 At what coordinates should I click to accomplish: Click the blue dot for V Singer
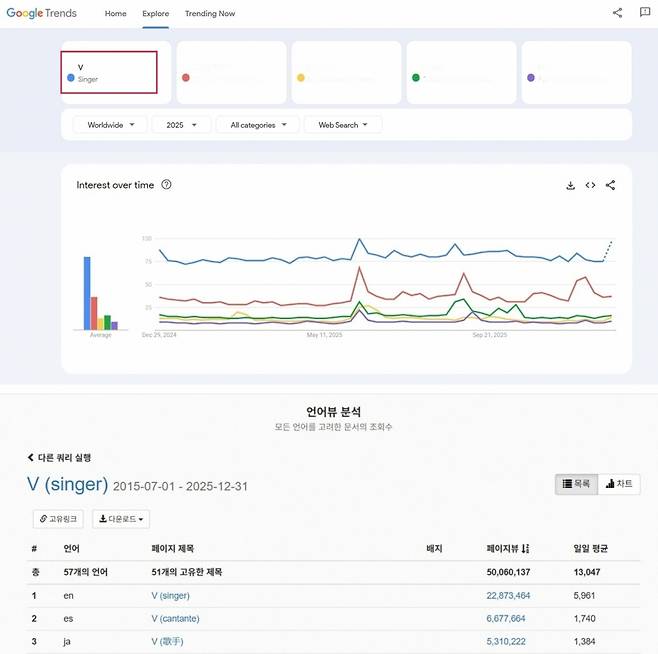click(71, 78)
